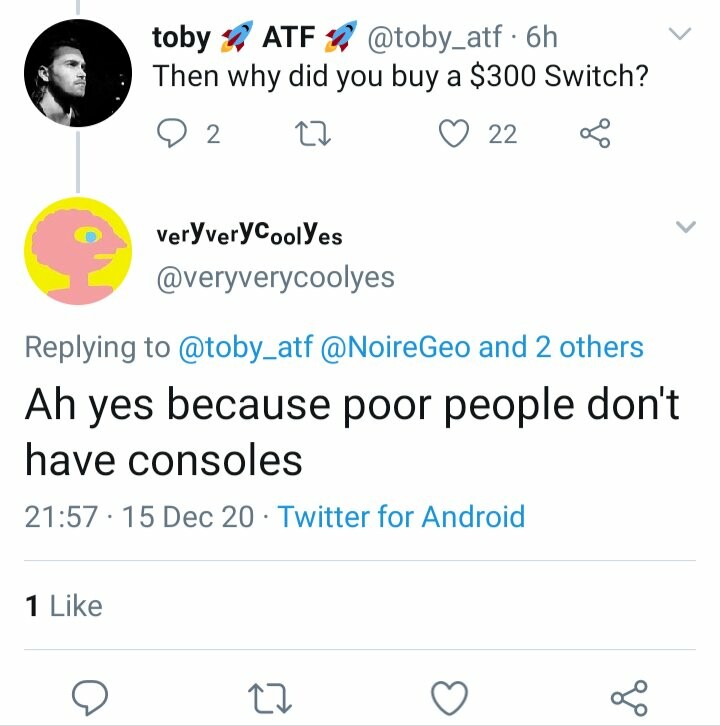The height and width of the screenshot is (726, 720).
Task: Like the tweet about poor people consoles
Action: tap(453, 694)
